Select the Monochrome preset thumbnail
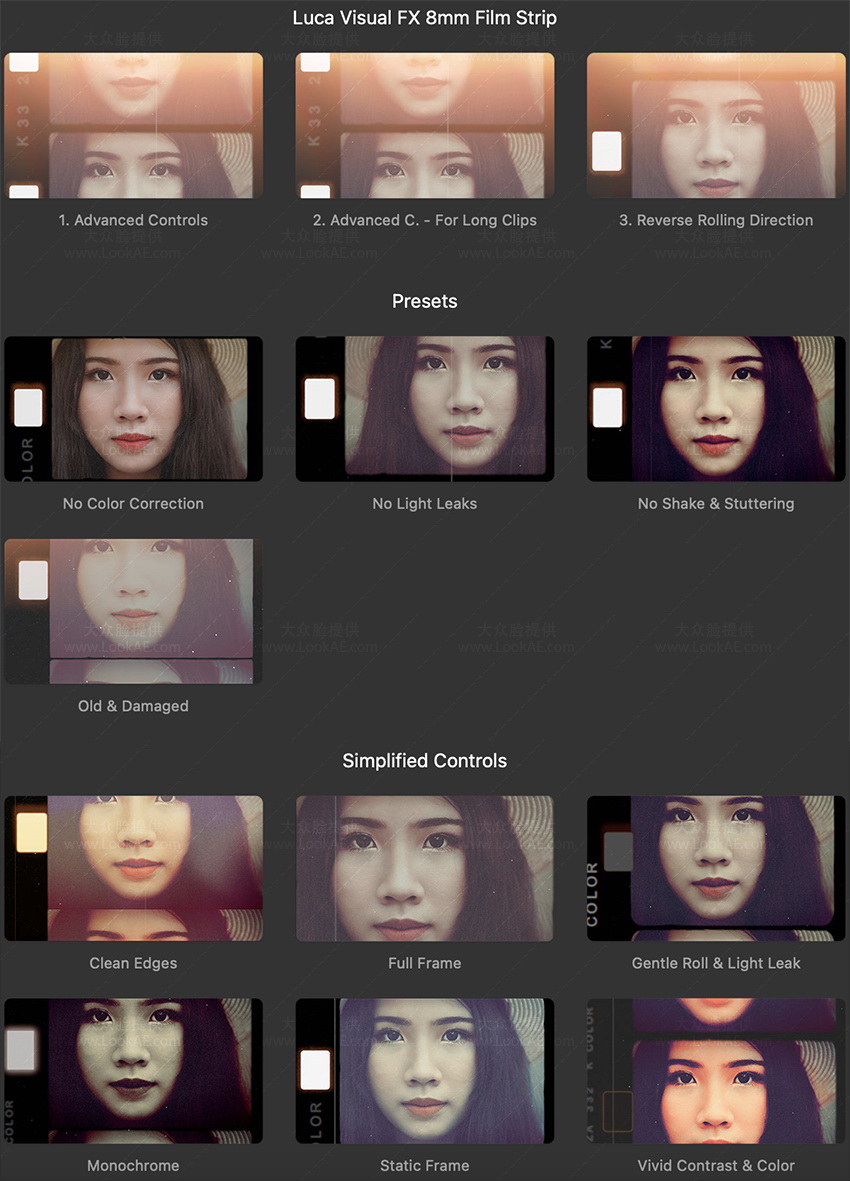Viewport: 850px width, 1181px height. [133, 1070]
